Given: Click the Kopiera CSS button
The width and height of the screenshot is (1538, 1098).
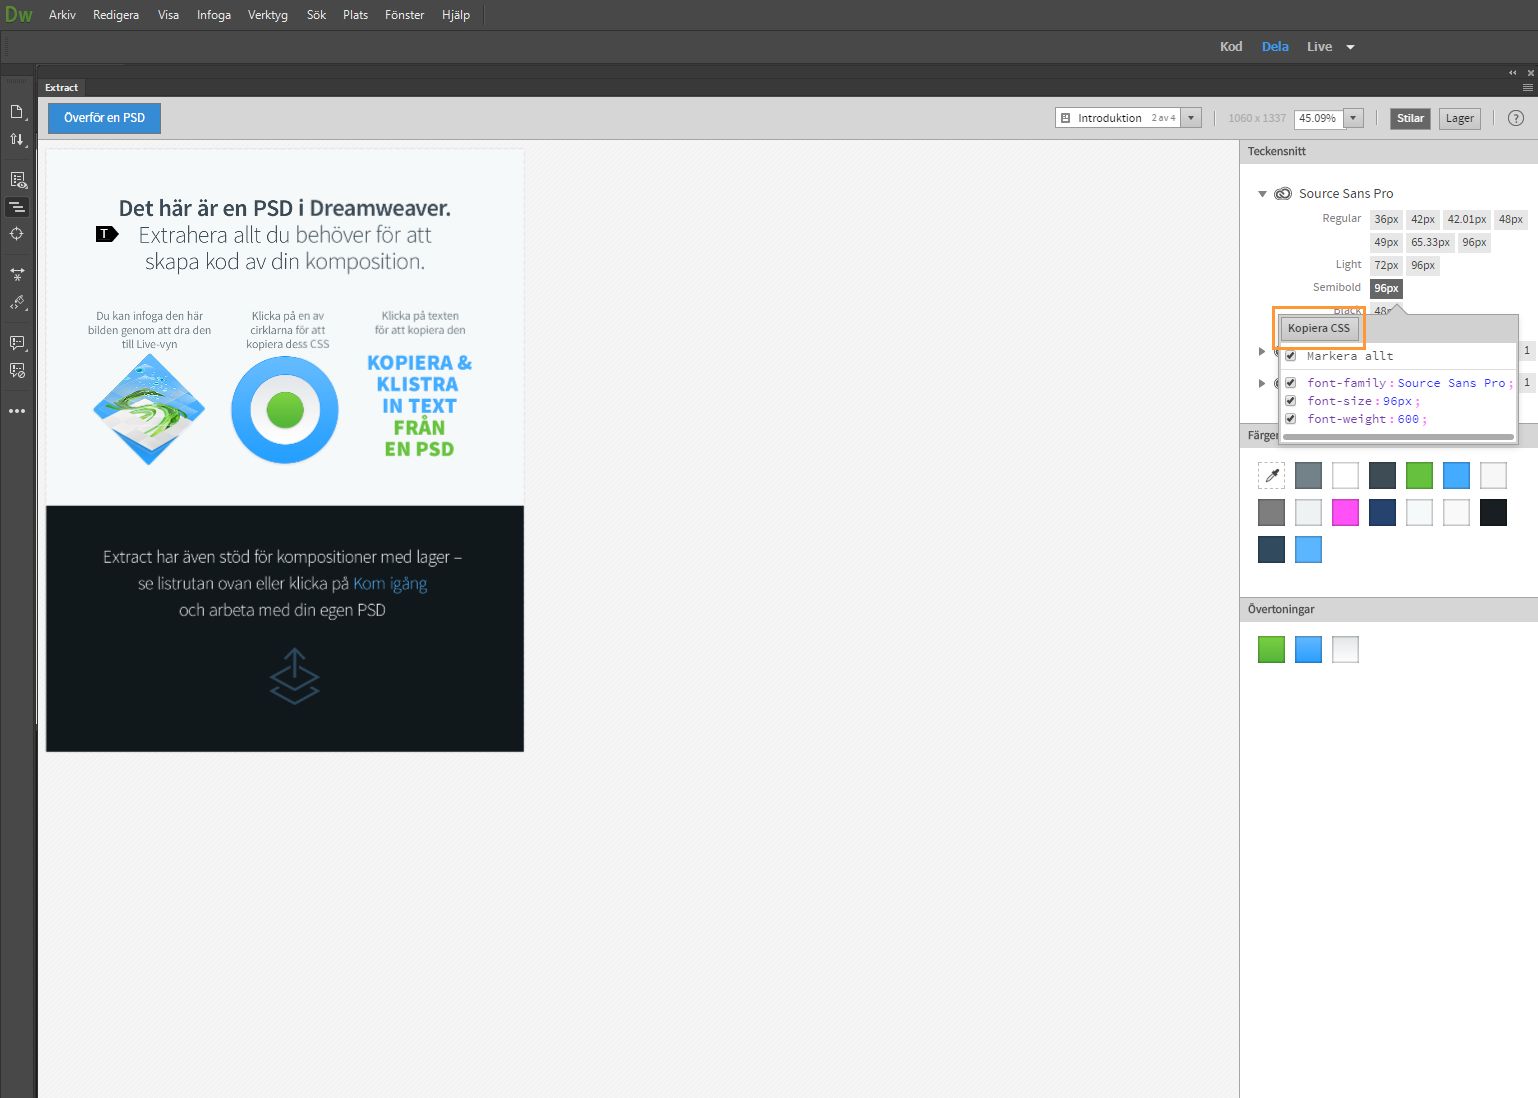Looking at the screenshot, I should pos(1319,328).
